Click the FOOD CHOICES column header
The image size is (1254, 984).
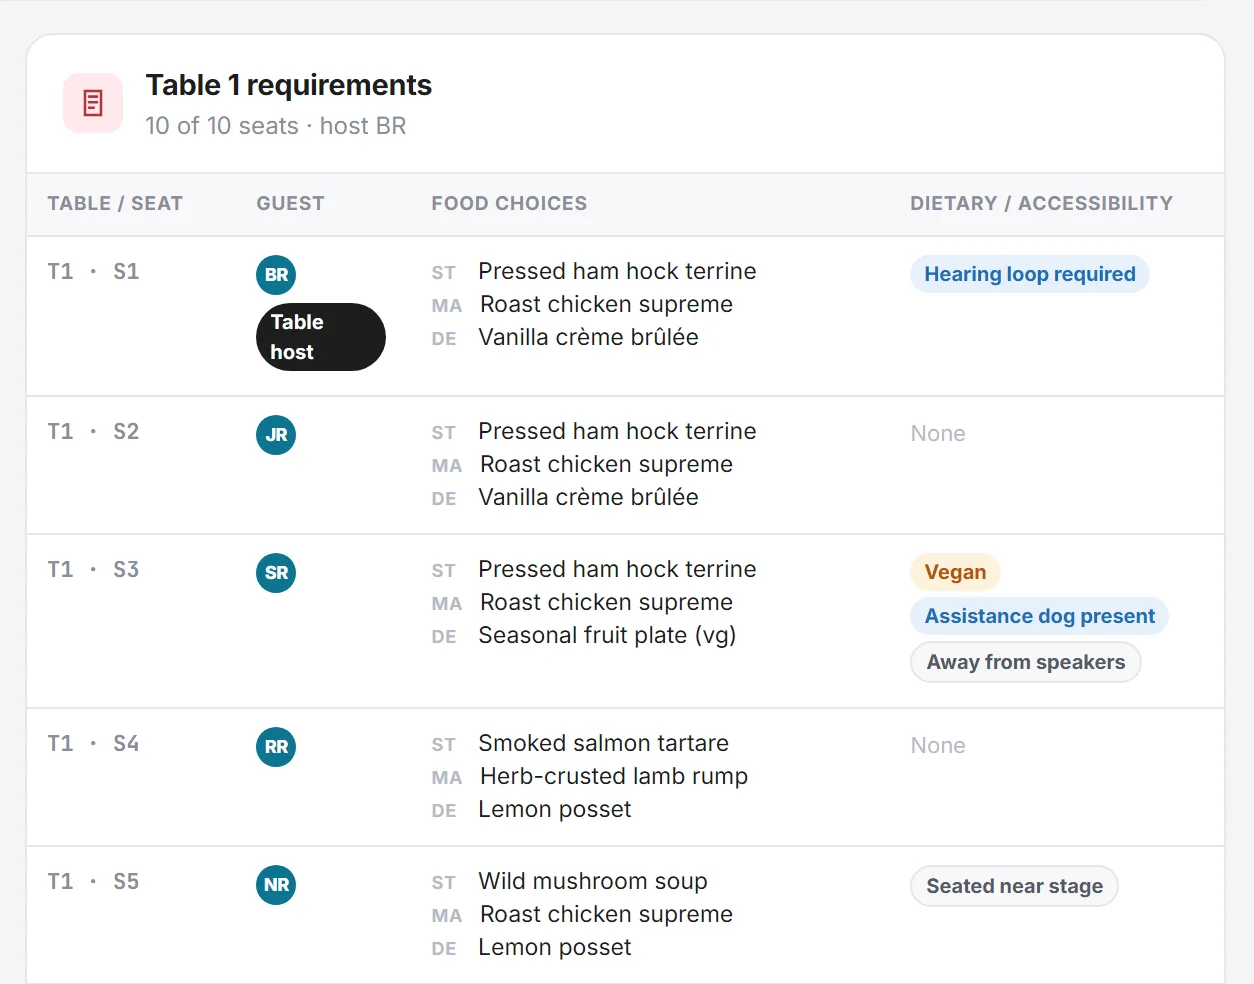509,204
